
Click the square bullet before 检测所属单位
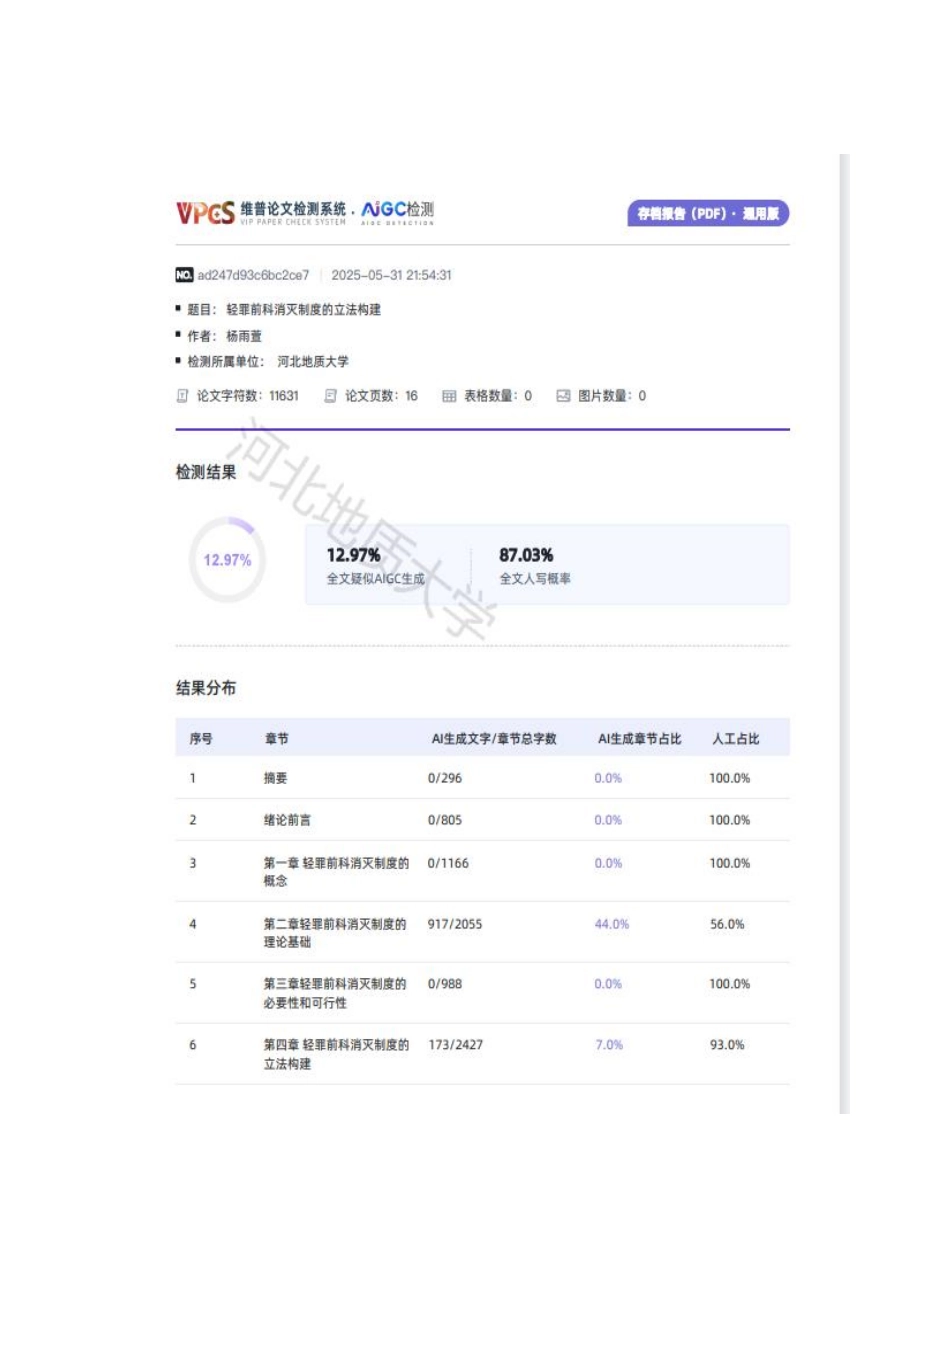[177, 362]
